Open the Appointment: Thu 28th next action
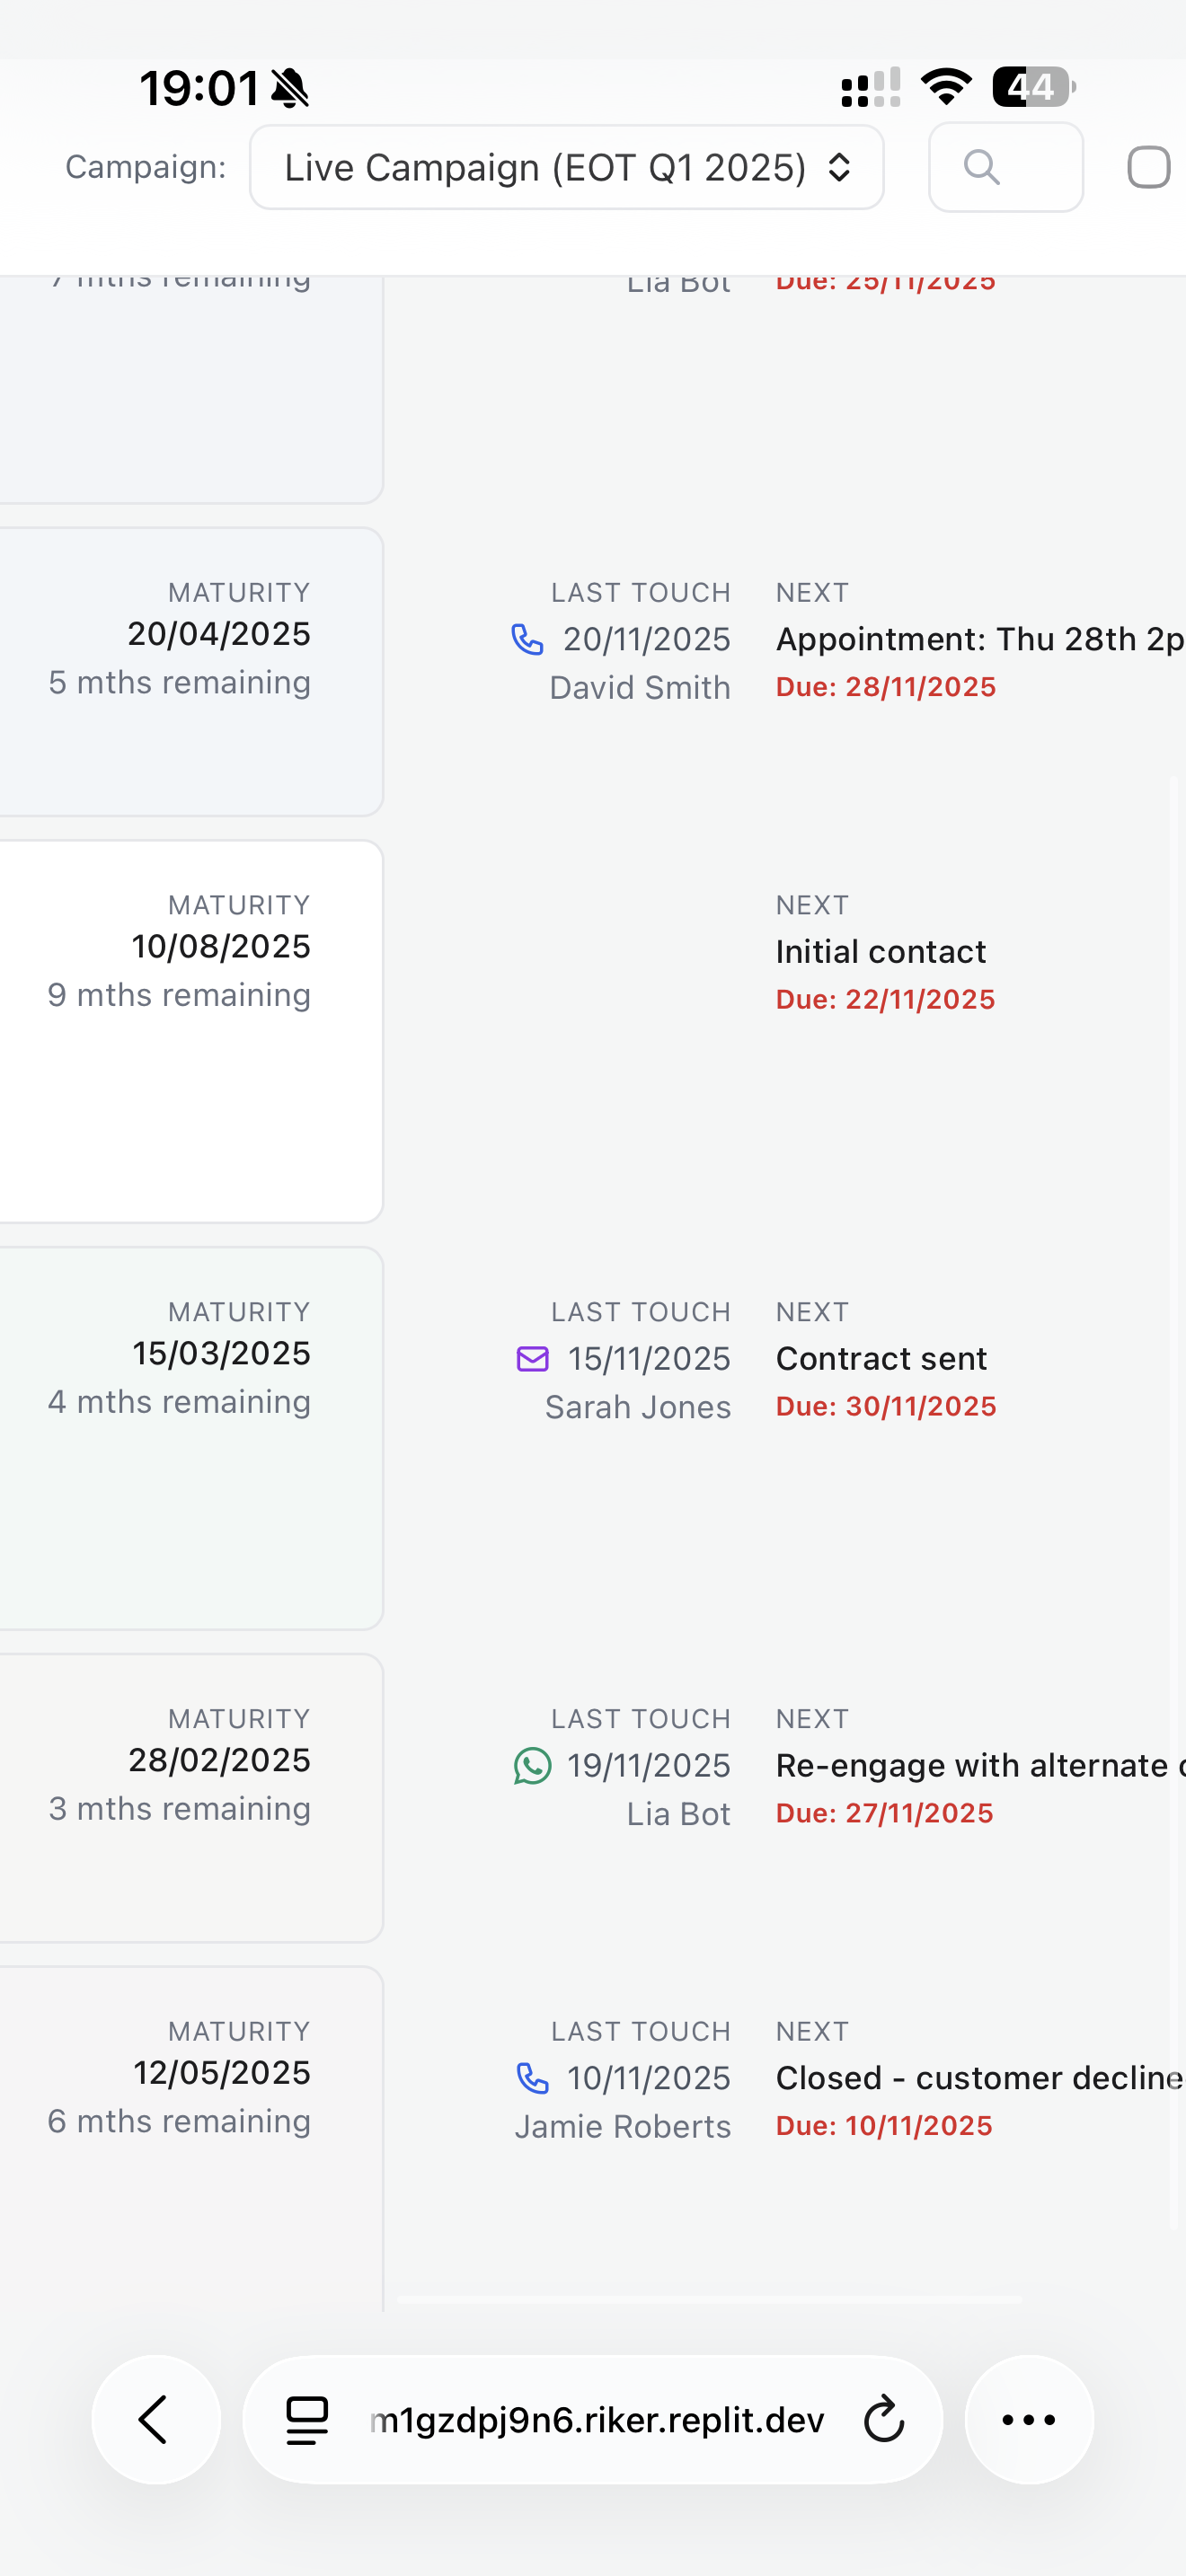This screenshot has width=1186, height=2576. pyautogui.click(x=980, y=639)
